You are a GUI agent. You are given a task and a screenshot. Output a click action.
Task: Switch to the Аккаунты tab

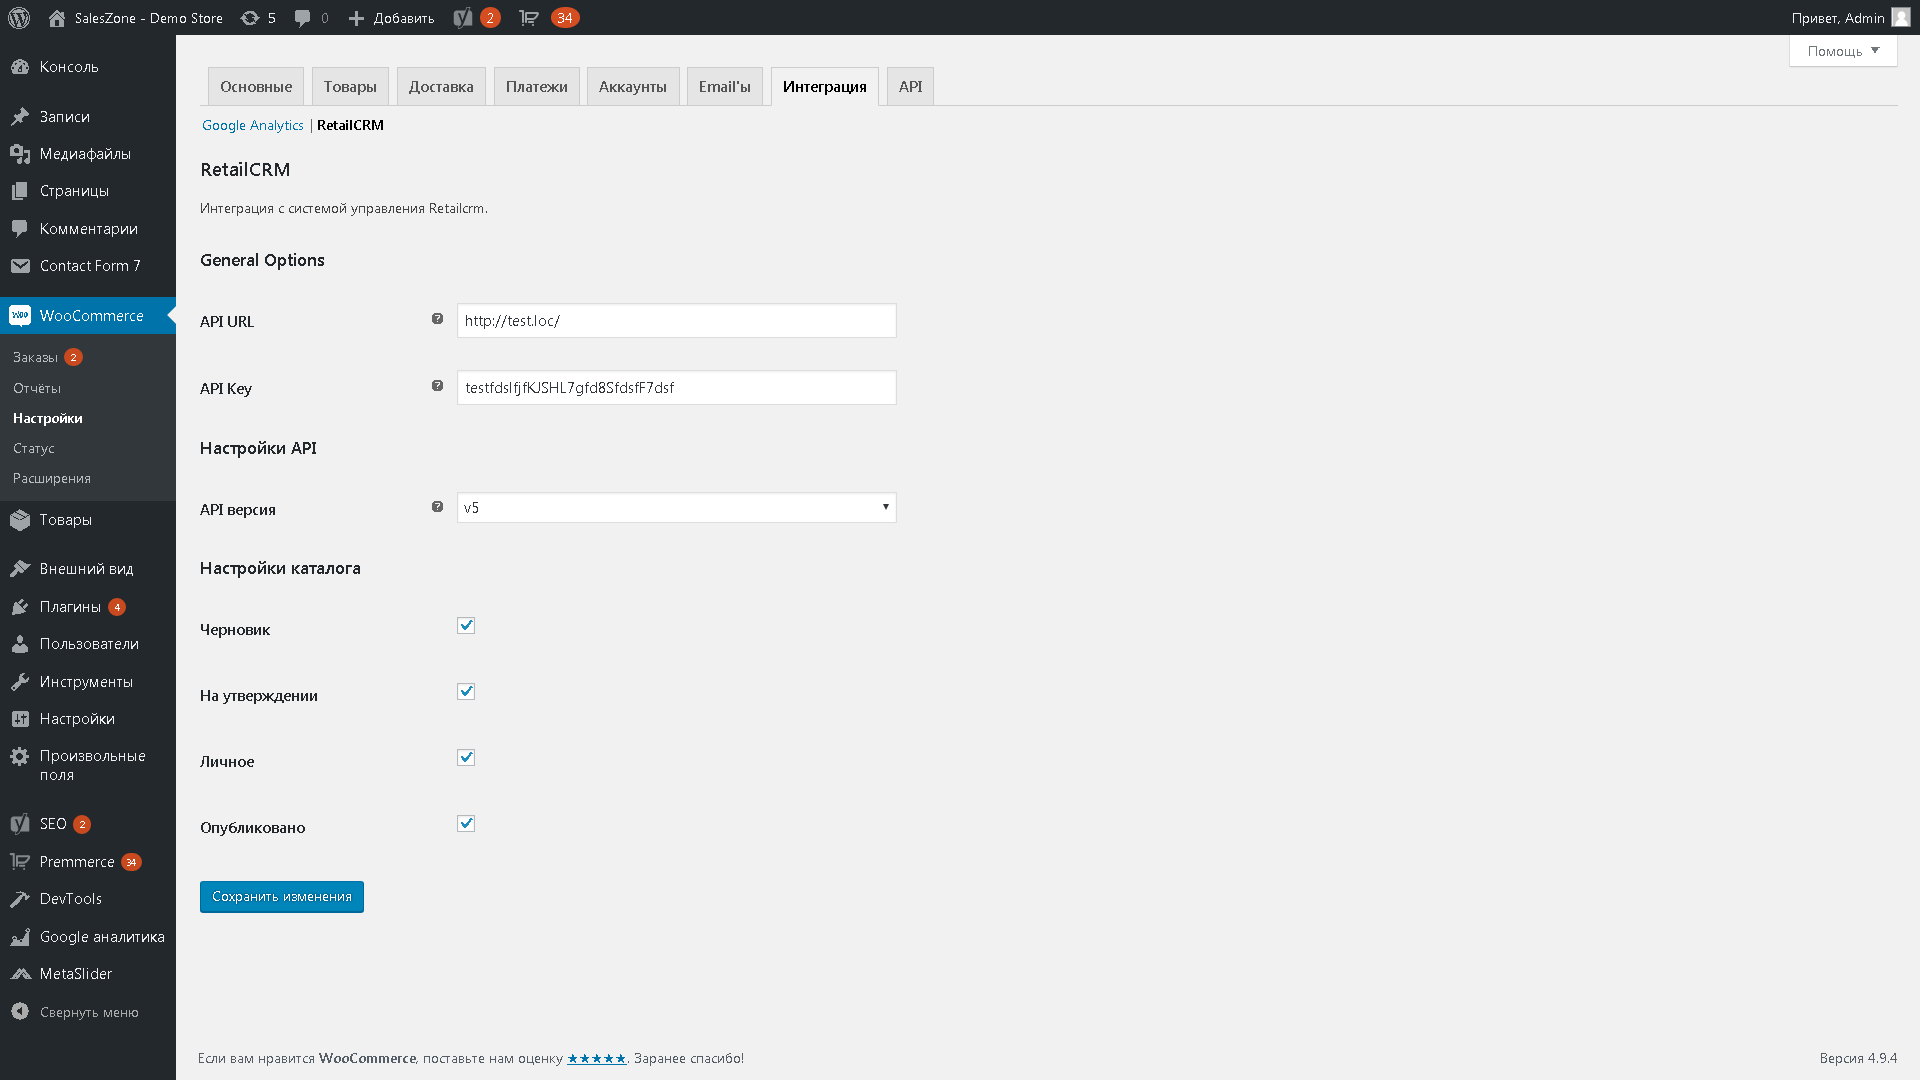pyautogui.click(x=633, y=87)
